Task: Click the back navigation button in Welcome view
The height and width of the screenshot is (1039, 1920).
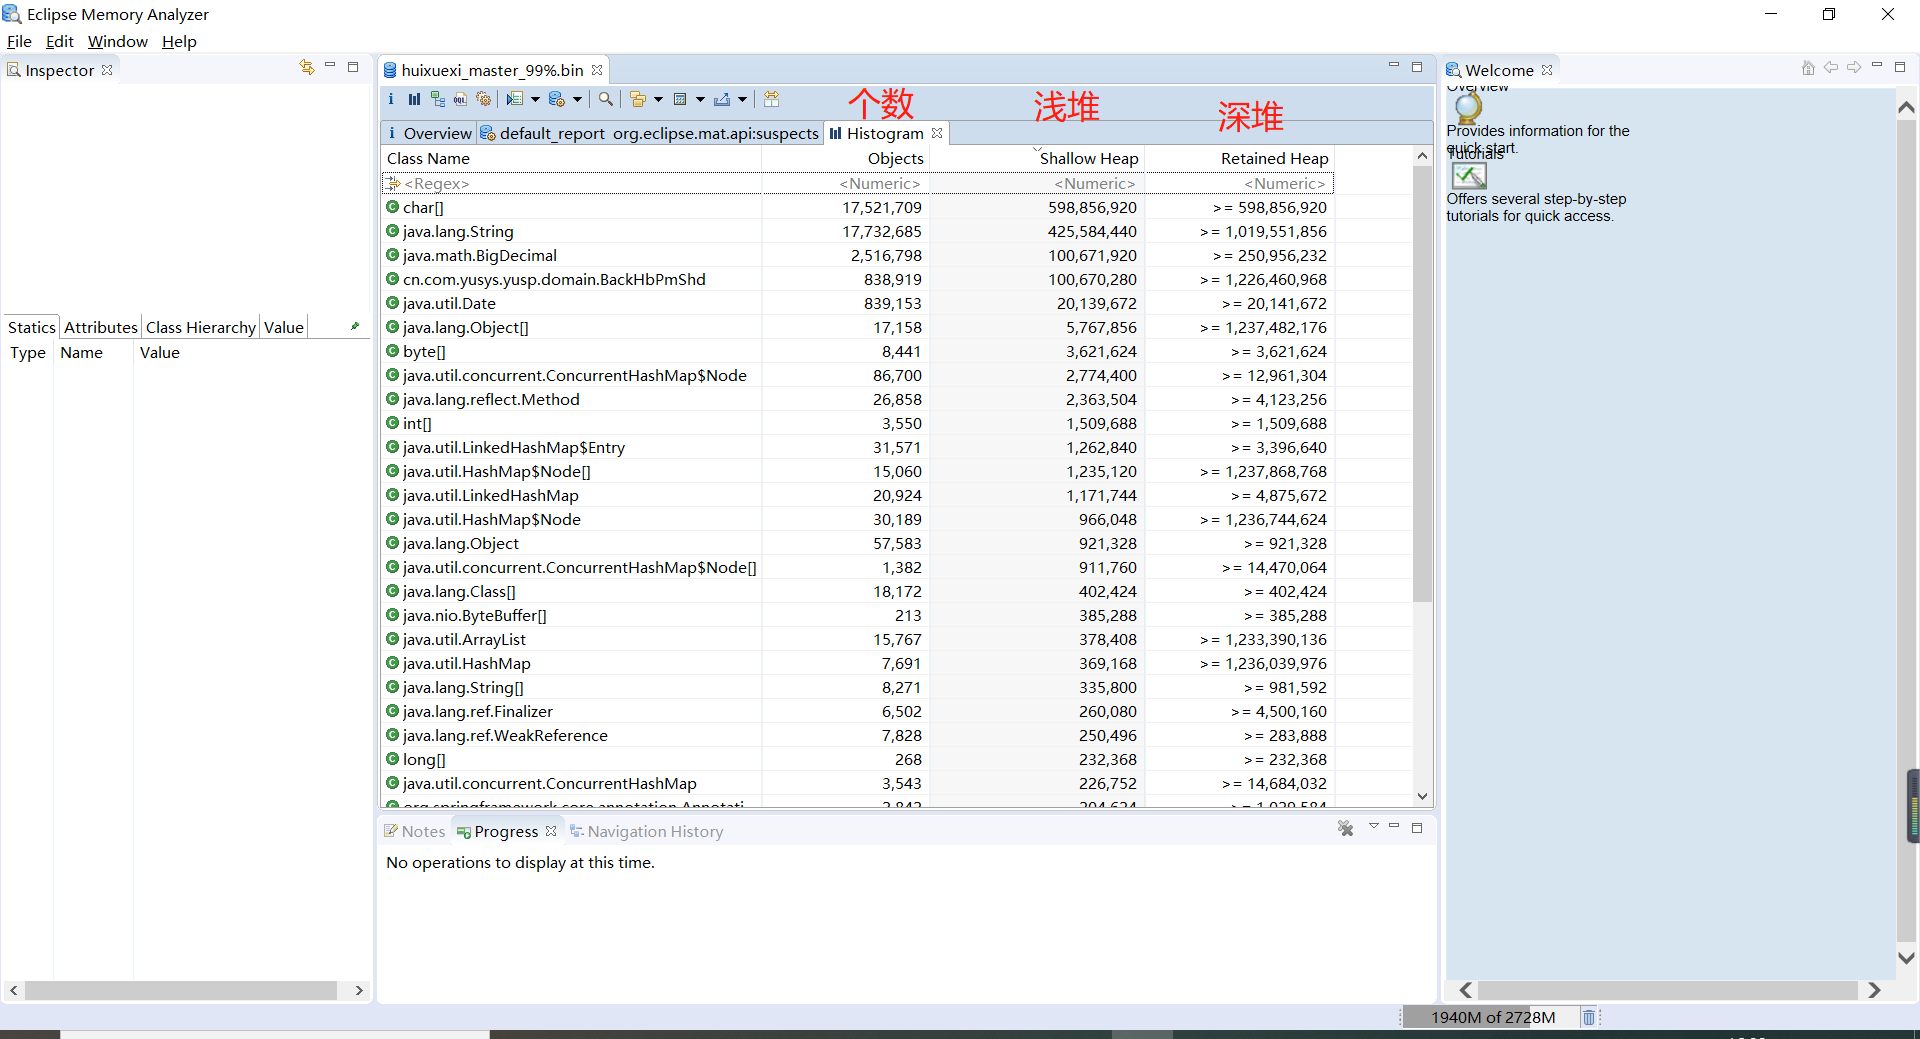Action: [x=1830, y=68]
